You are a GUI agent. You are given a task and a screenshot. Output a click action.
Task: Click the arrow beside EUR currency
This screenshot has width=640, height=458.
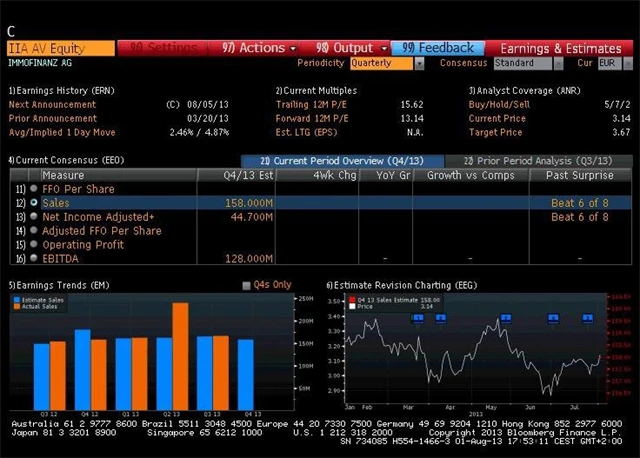pyautogui.click(x=628, y=64)
